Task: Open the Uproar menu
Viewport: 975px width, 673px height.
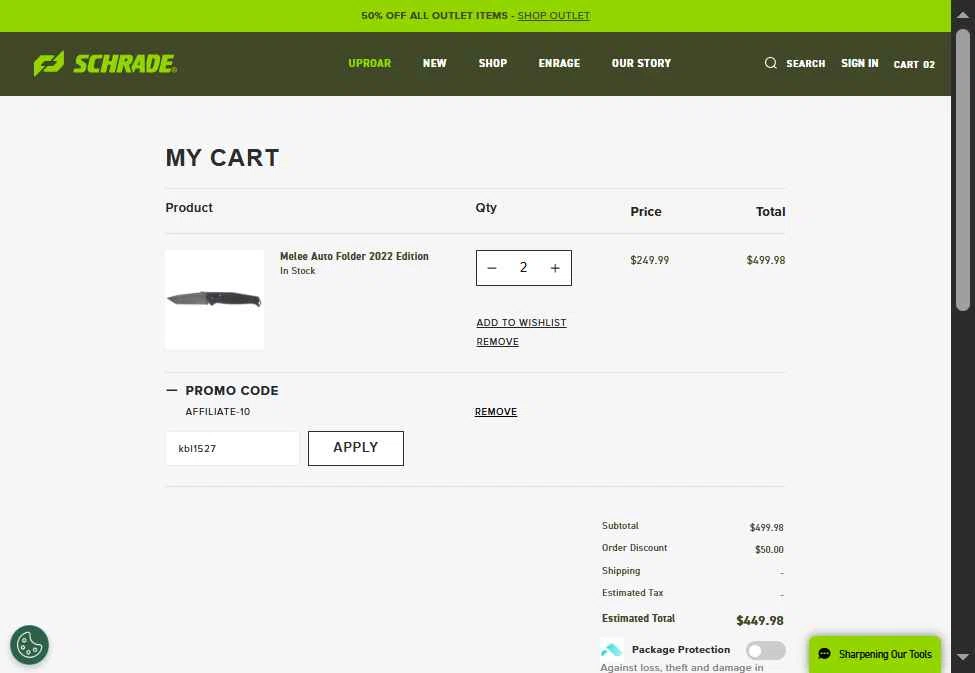Action: [x=369, y=63]
